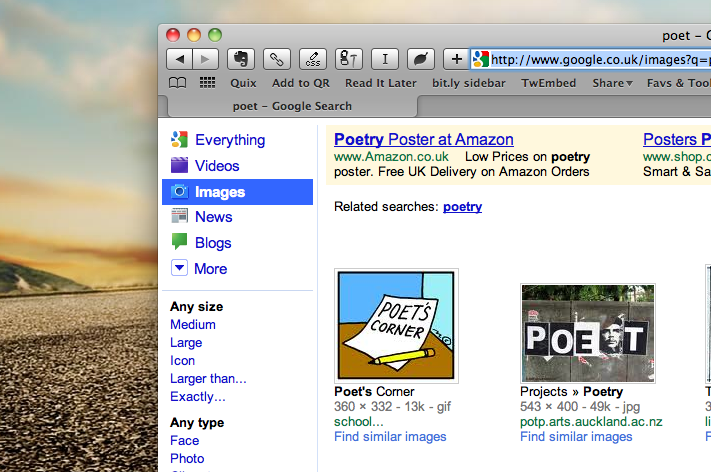Open Top Sites grid icon
The width and height of the screenshot is (711, 472).
(x=207, y=83)
